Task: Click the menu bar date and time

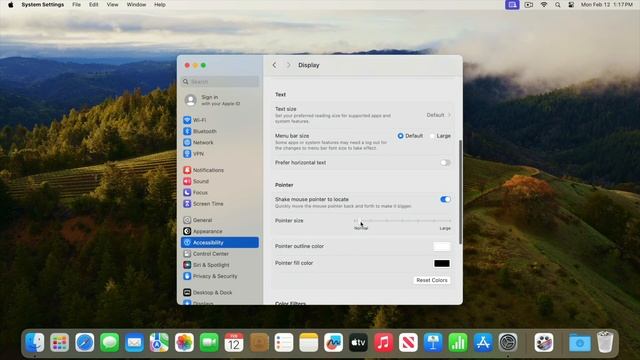Action: click(x=607, y=5)
